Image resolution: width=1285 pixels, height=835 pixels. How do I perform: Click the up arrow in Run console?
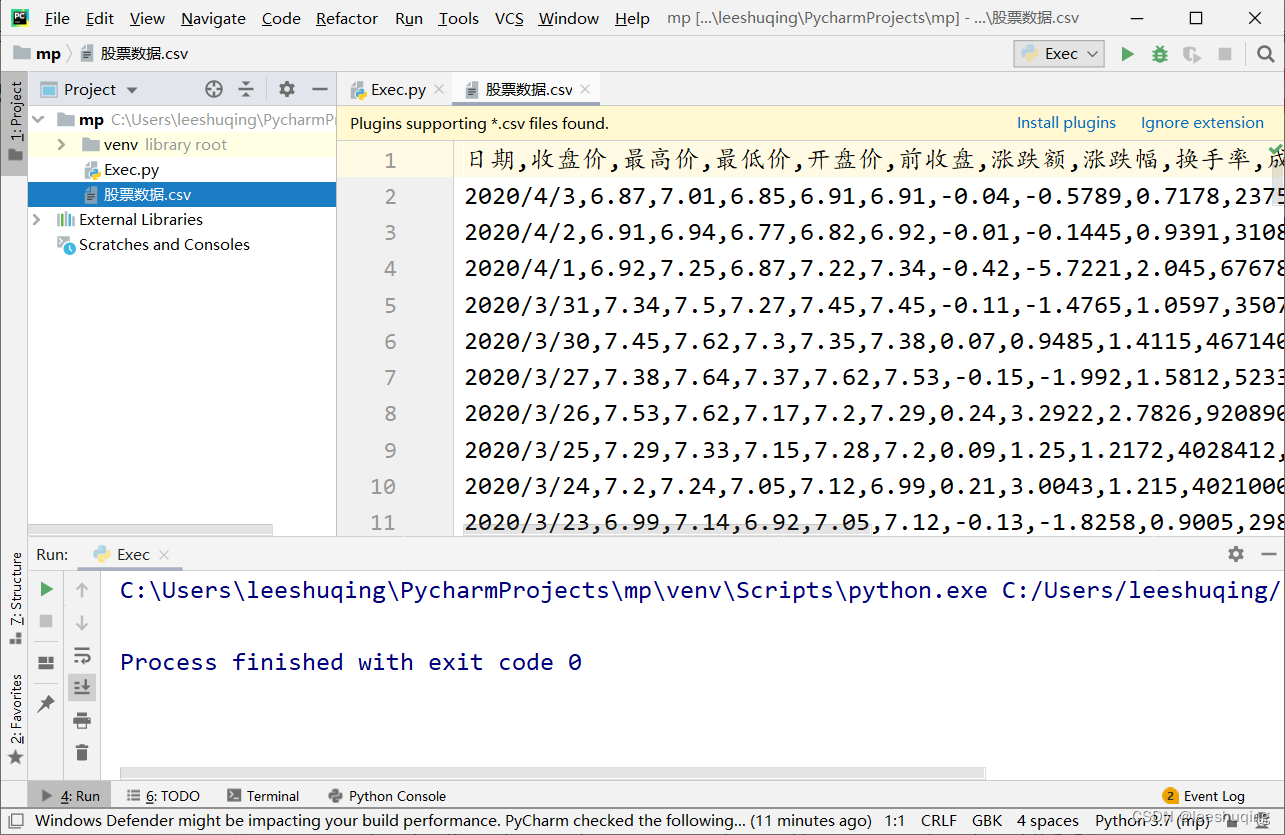click(82, 590)
